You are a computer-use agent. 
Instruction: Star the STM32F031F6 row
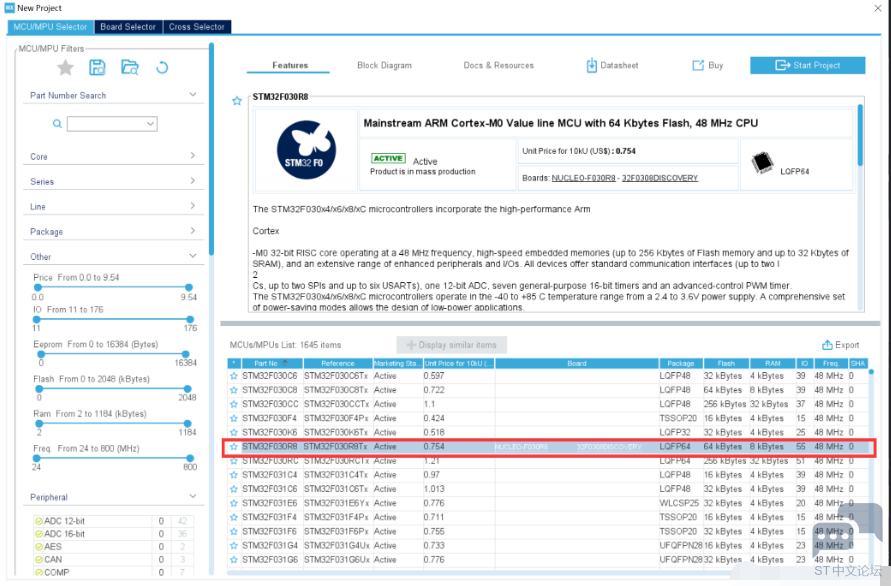pos(234,531)
